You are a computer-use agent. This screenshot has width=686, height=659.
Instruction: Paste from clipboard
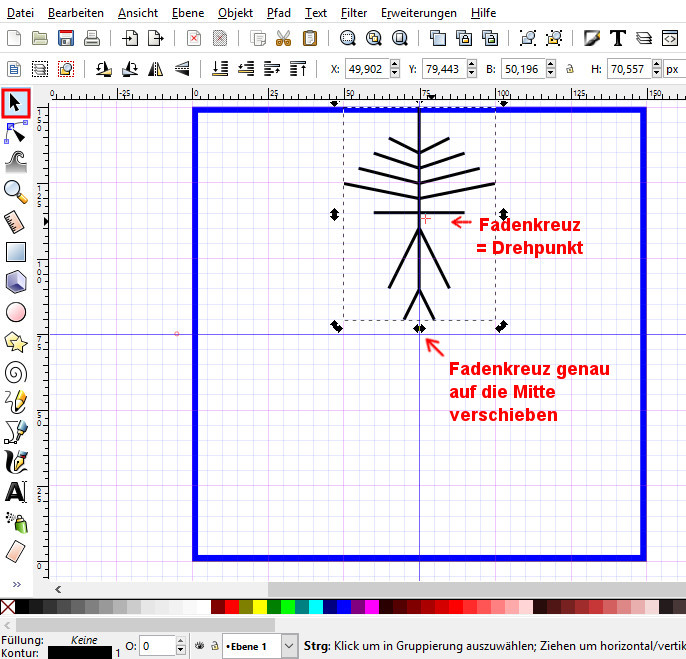click(x=310, y=38)
